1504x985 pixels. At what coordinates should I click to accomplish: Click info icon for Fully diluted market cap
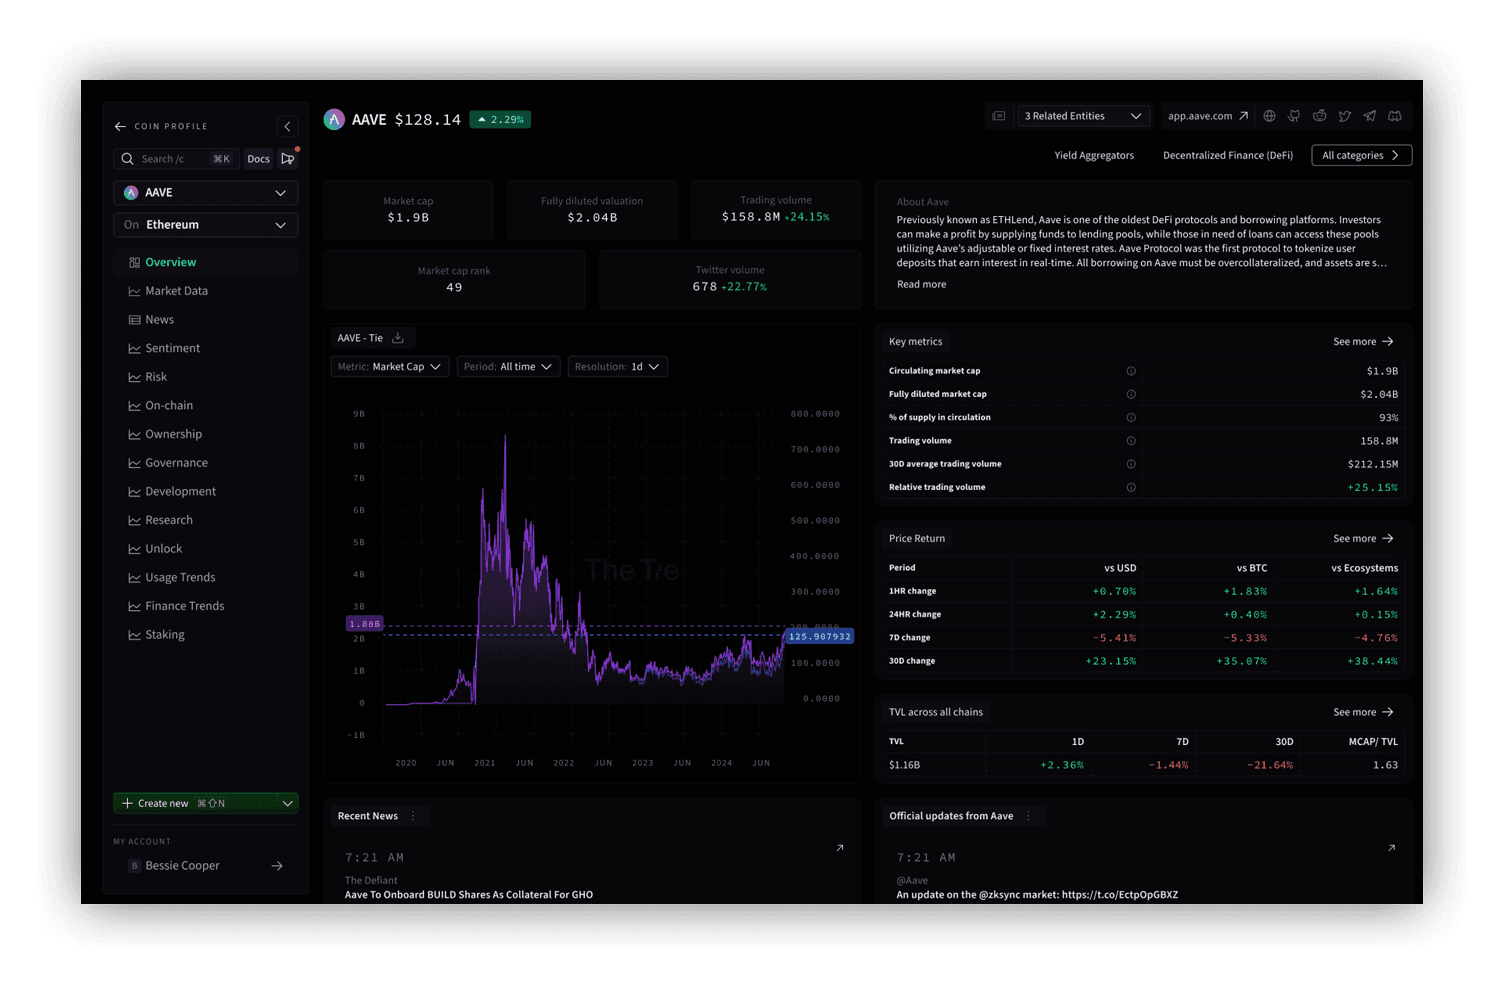pyautogui.click(x=1131, y=394)
